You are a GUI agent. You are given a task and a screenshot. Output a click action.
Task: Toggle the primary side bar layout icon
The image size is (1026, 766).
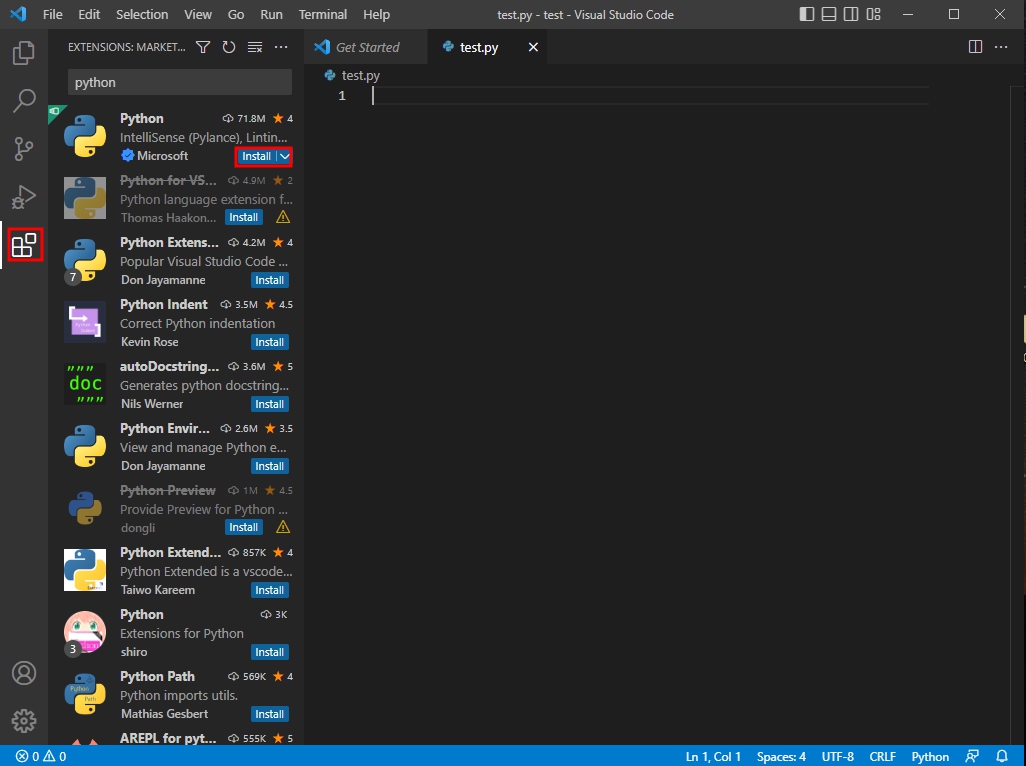(807, 14)
